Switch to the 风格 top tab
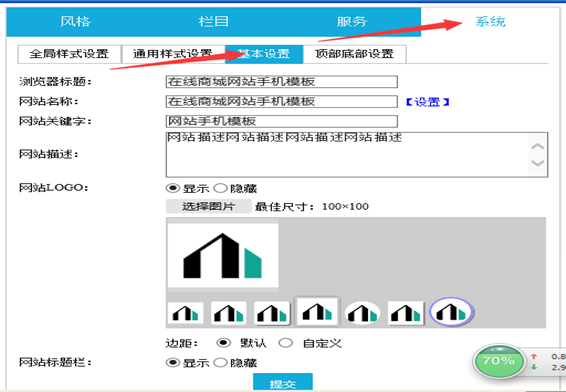This screenshot has height=392, width=566. [x=75, y=22]
